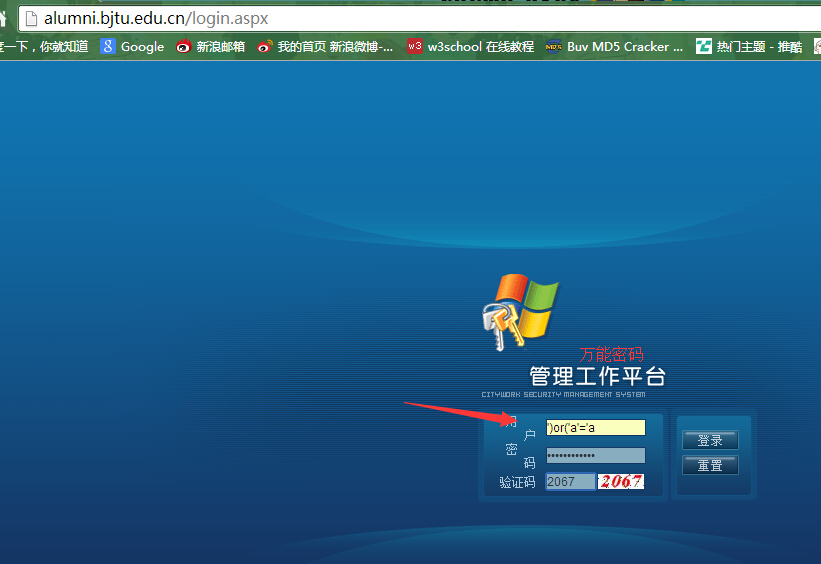Click the Google bookmark favicon
The image size is (821, 564).
(x=108, y=47)
